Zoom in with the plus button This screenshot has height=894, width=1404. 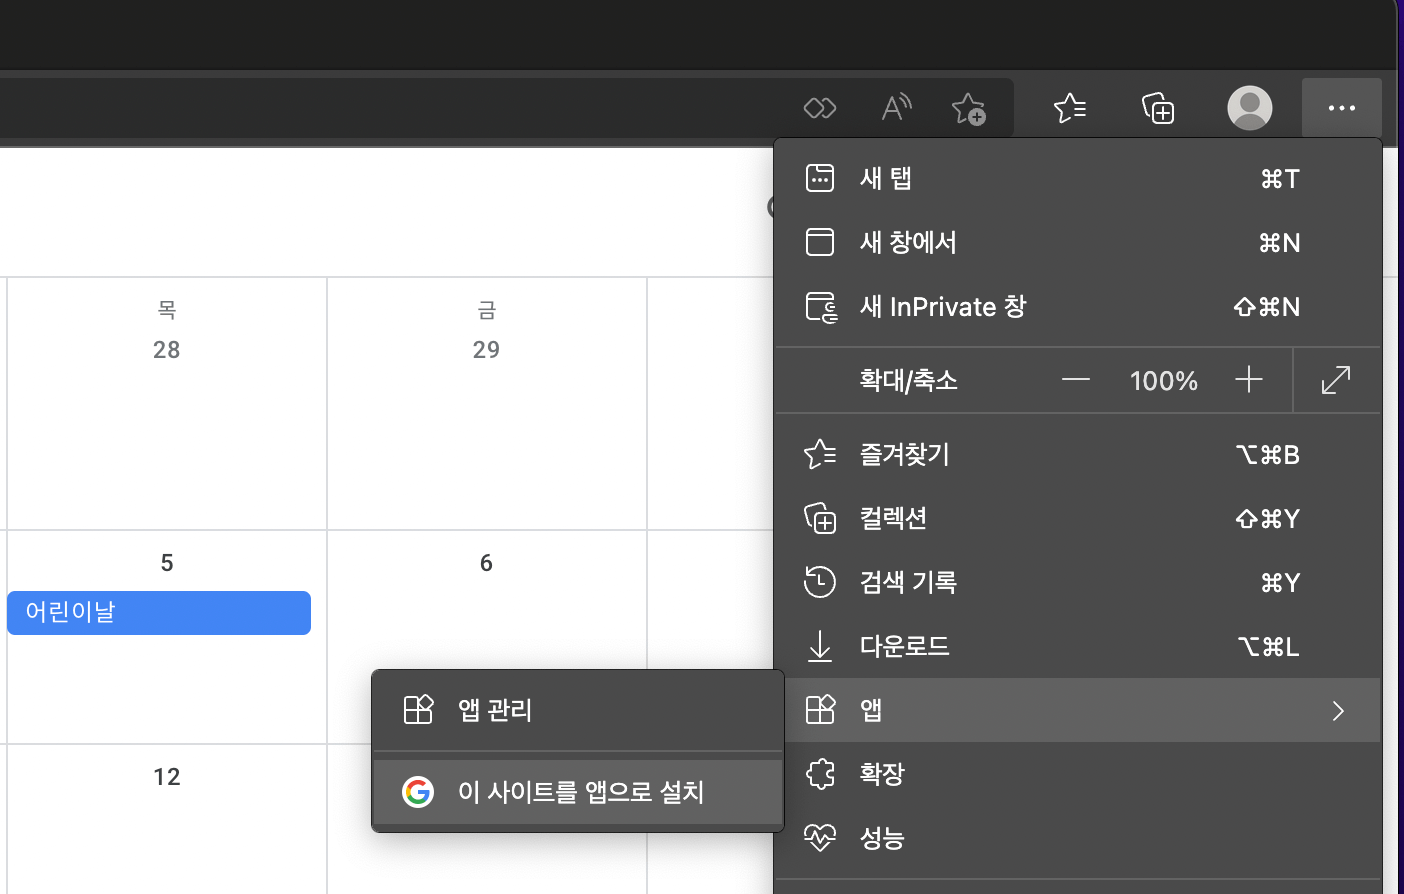(1248, 380)
